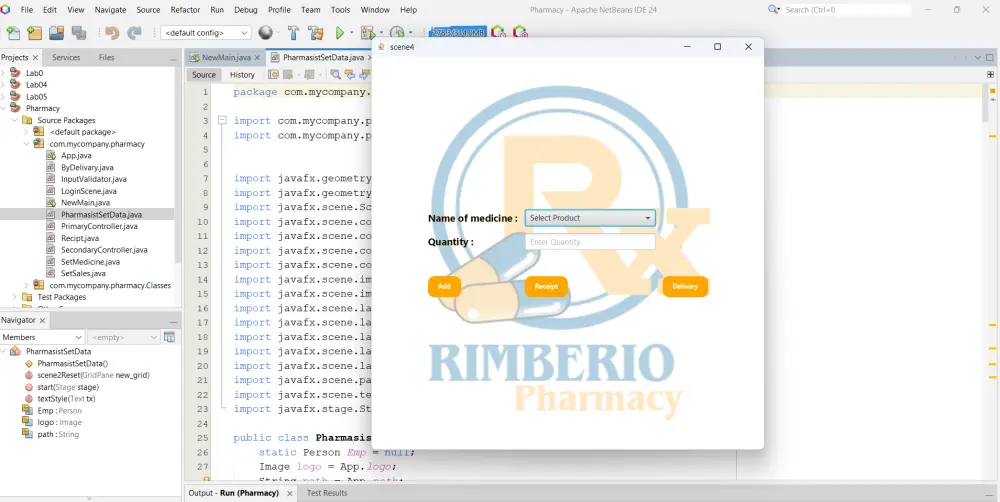Switch to the History view button

[242, 75]
